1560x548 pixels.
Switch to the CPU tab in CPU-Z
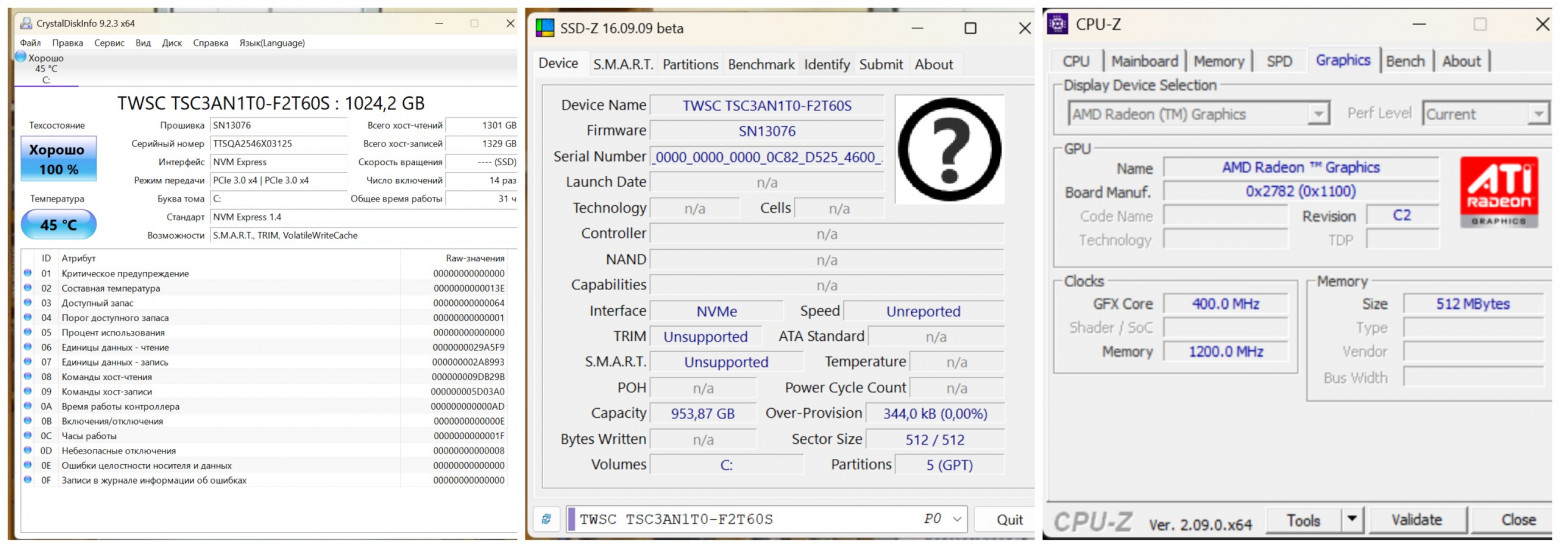coord(1077,61)
